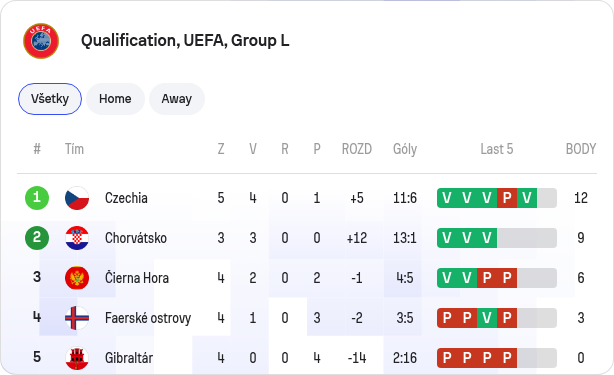614x375 pixels.
Task: Switch to the Home standings tab
Action: coord(115,99)
